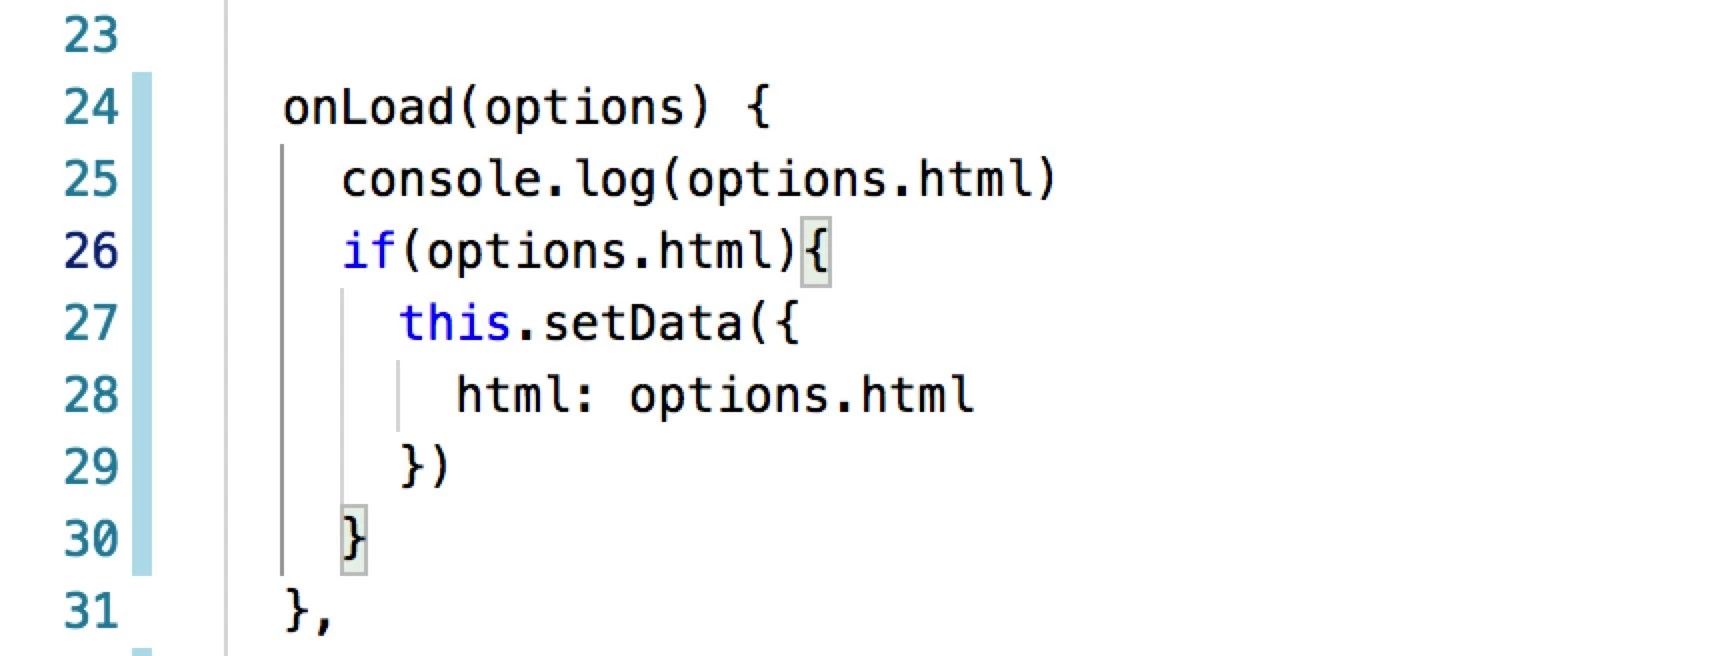Click the highlighted opening brace on line 26

(816, 251)
